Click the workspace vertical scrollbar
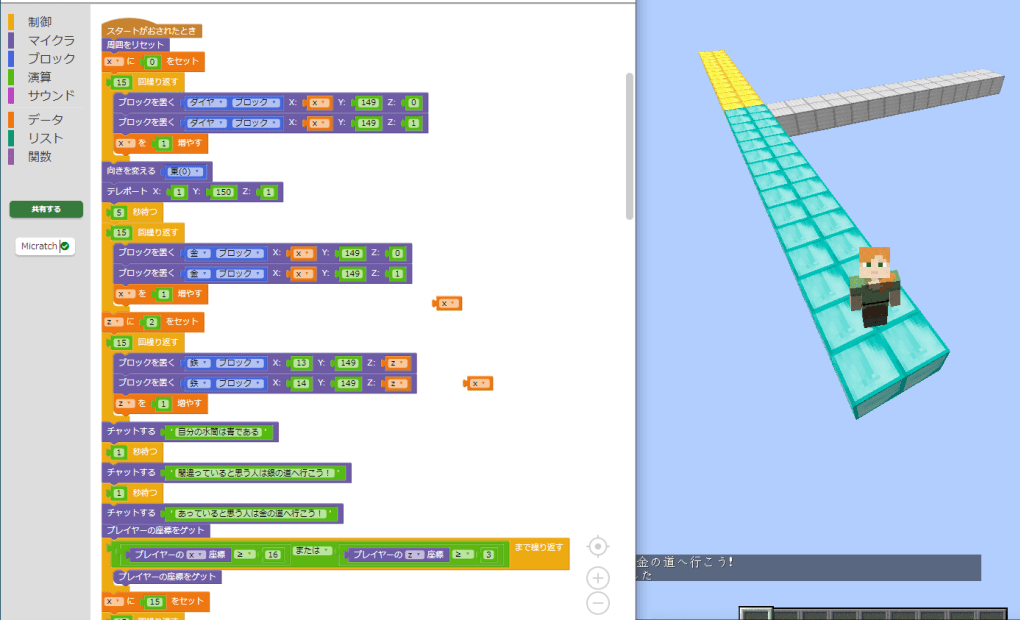The image size is (1020, 620). tap(629, 145)
